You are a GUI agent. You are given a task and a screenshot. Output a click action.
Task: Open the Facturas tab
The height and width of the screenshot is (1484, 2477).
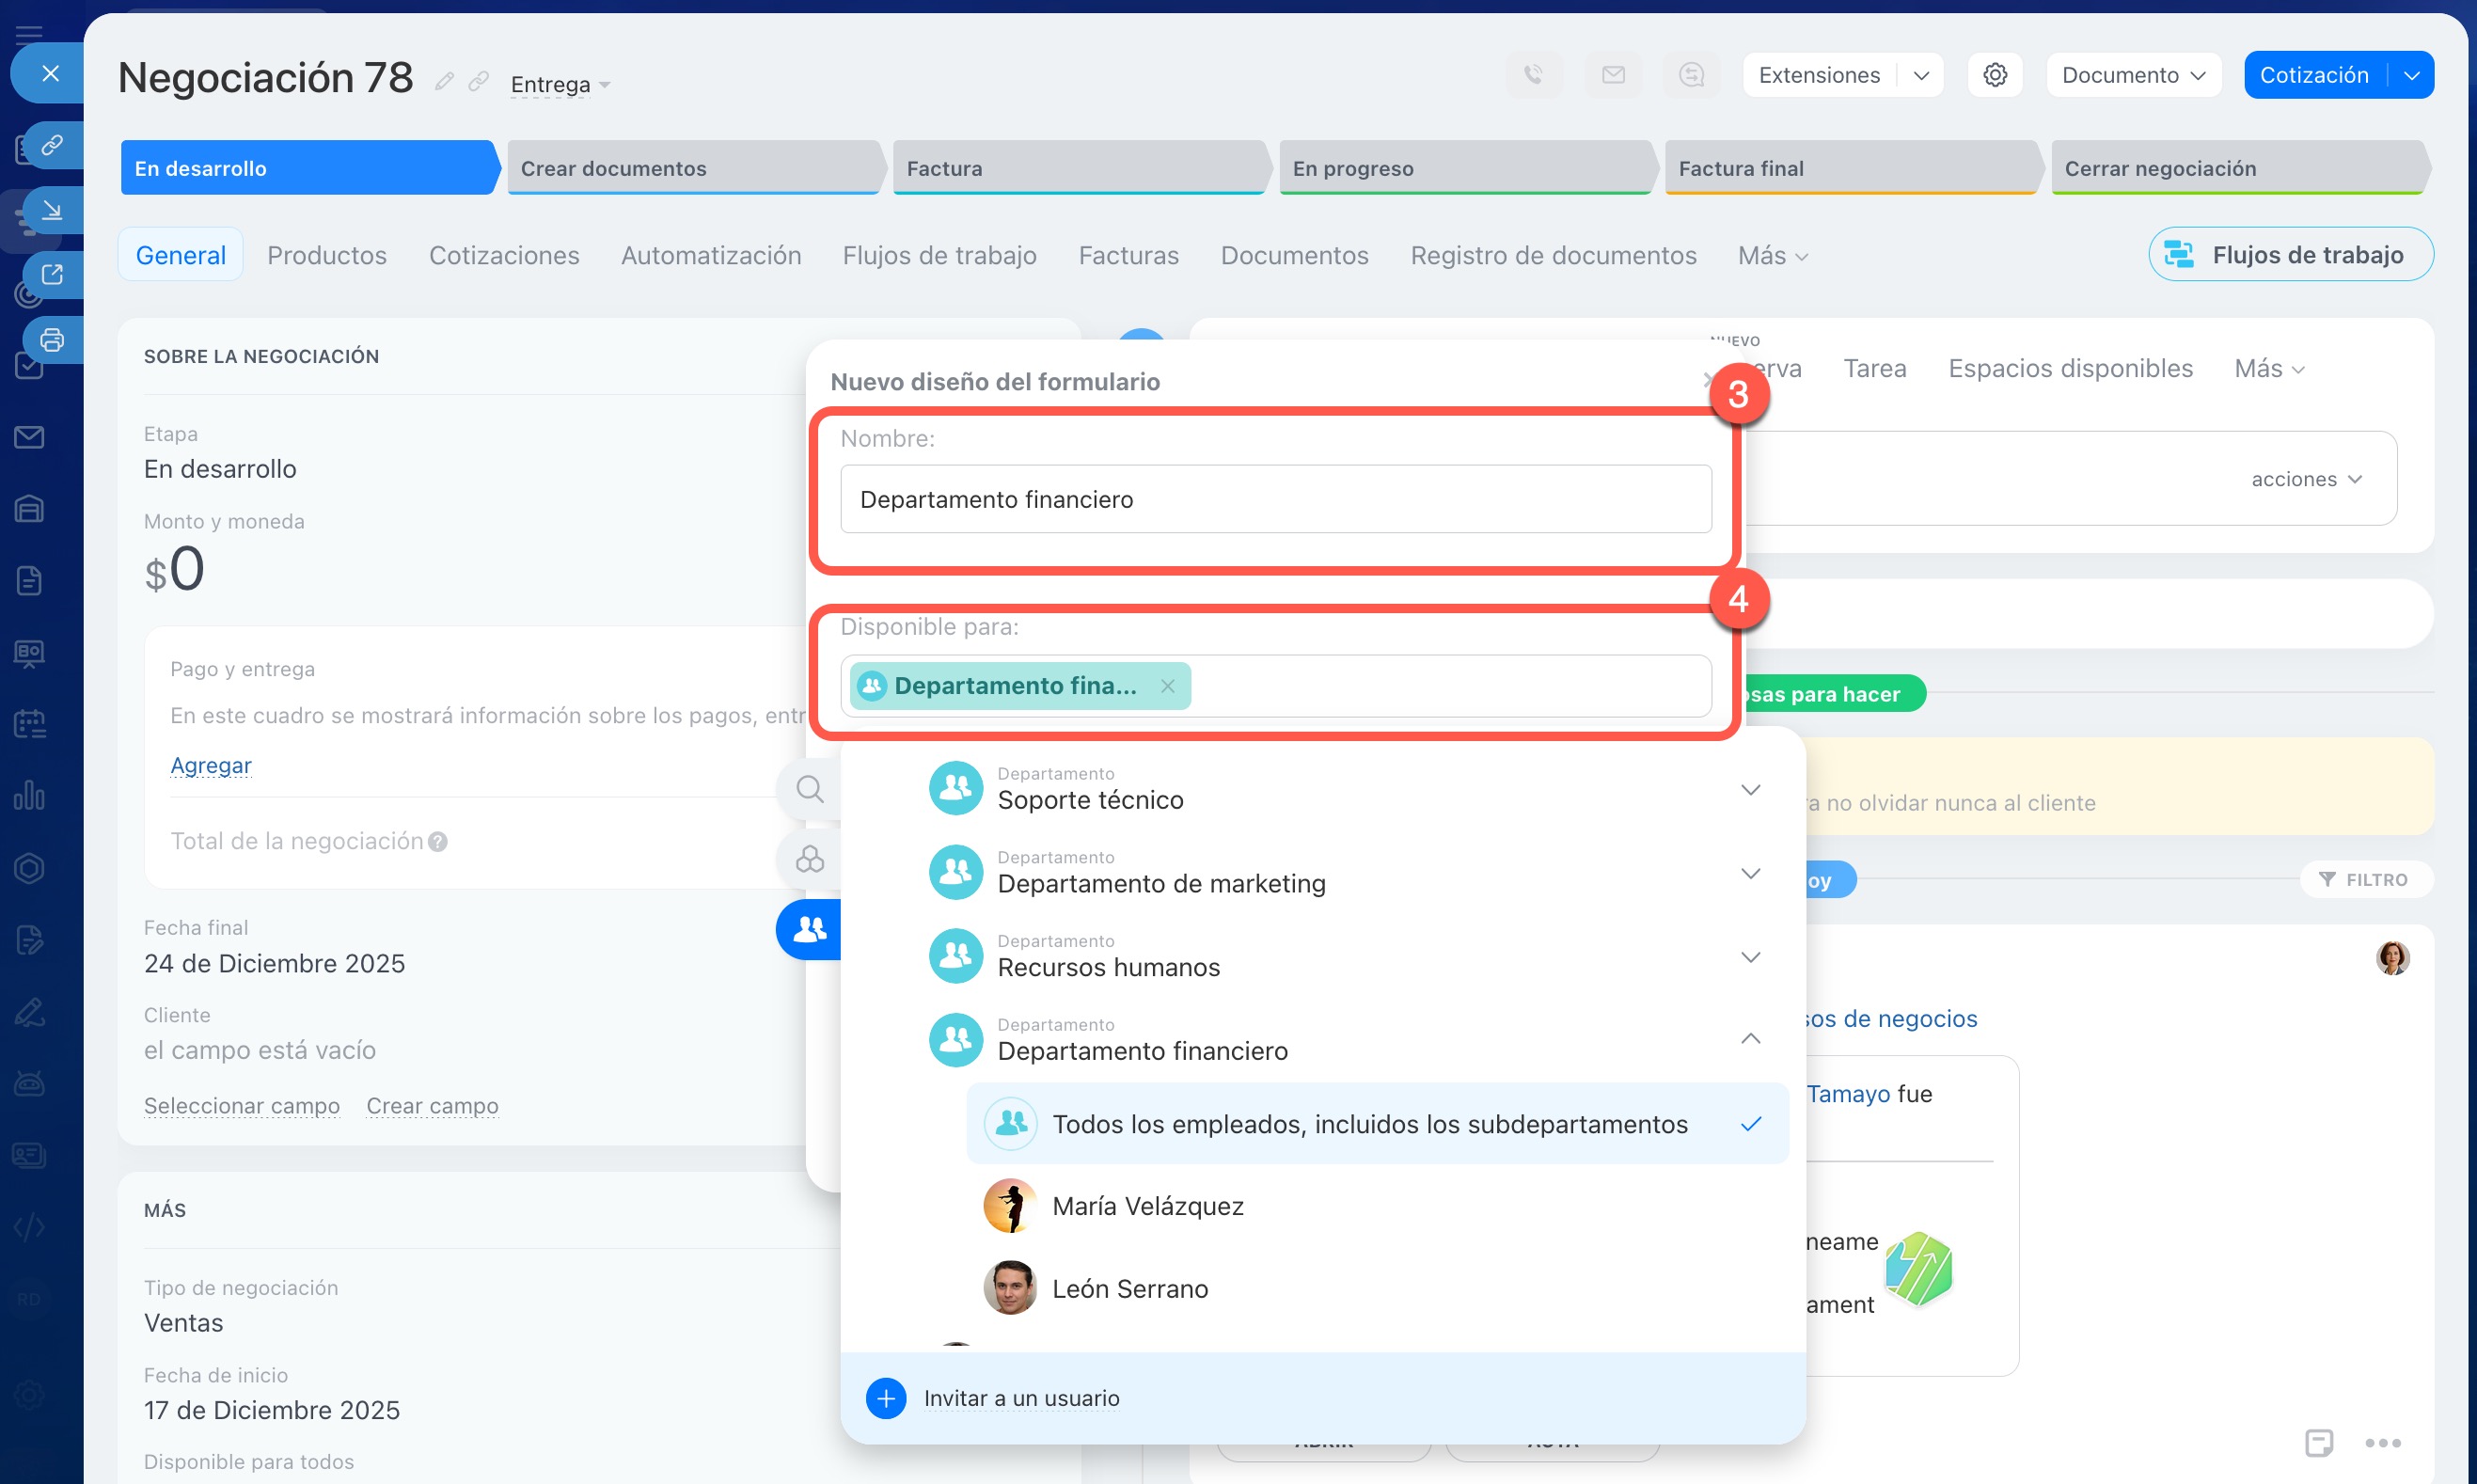coord(1128,255)
